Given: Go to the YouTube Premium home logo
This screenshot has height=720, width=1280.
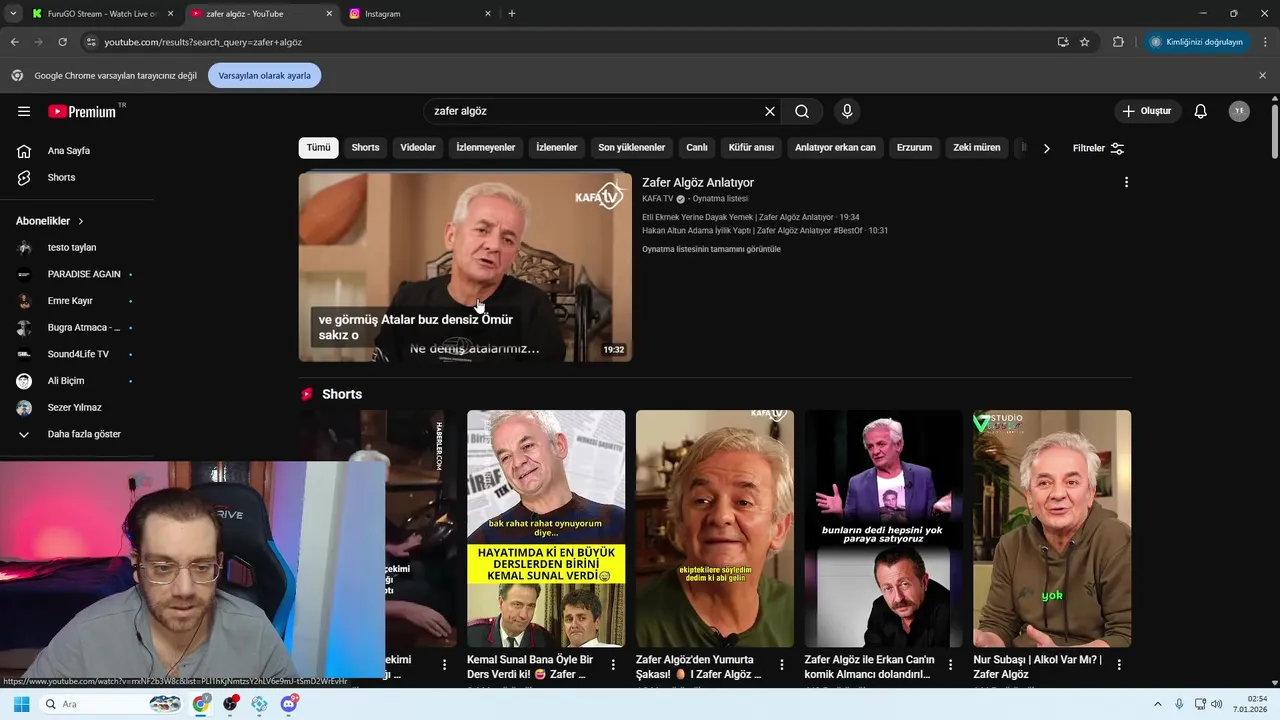Looking at the screenshot, I should [82, 111].
